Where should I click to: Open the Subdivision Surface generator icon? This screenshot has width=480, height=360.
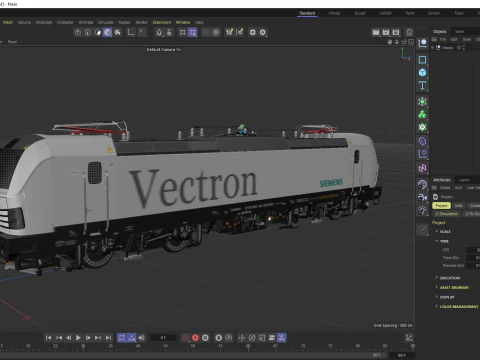click(x=422, y=102)
